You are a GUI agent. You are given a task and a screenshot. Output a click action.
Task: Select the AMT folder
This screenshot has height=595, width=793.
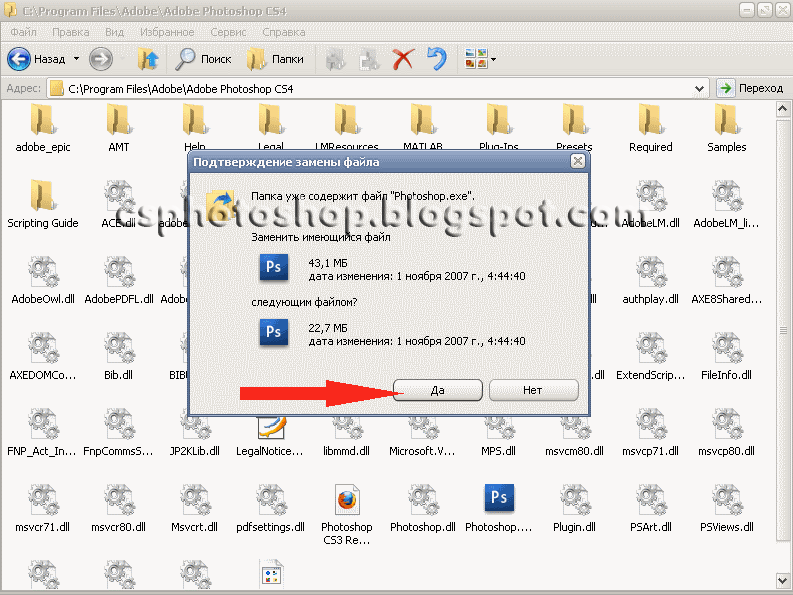coord(119,128)
